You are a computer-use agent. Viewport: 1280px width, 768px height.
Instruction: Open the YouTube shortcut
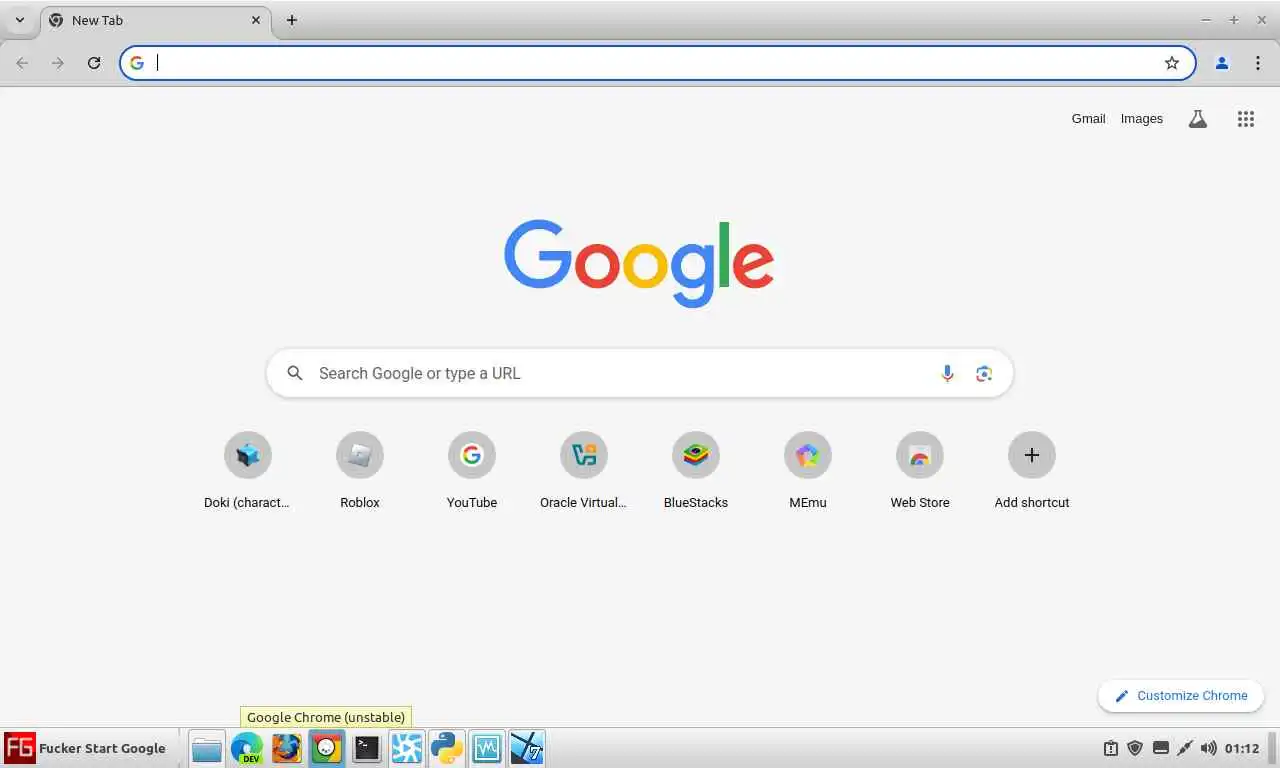click(x=472, y=471)
